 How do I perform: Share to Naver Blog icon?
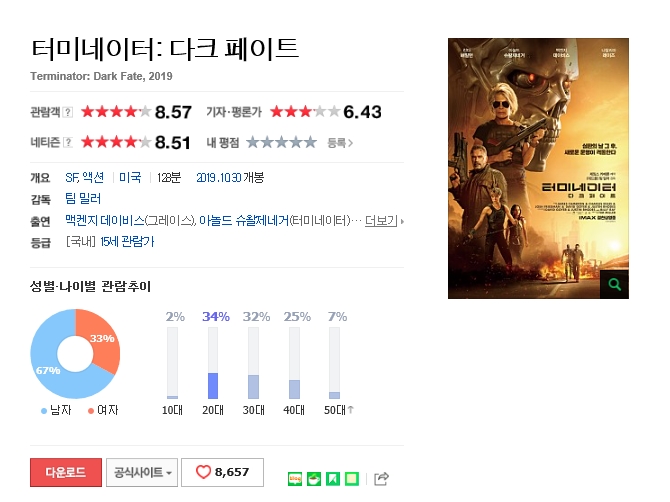click(x=295, y=479)
